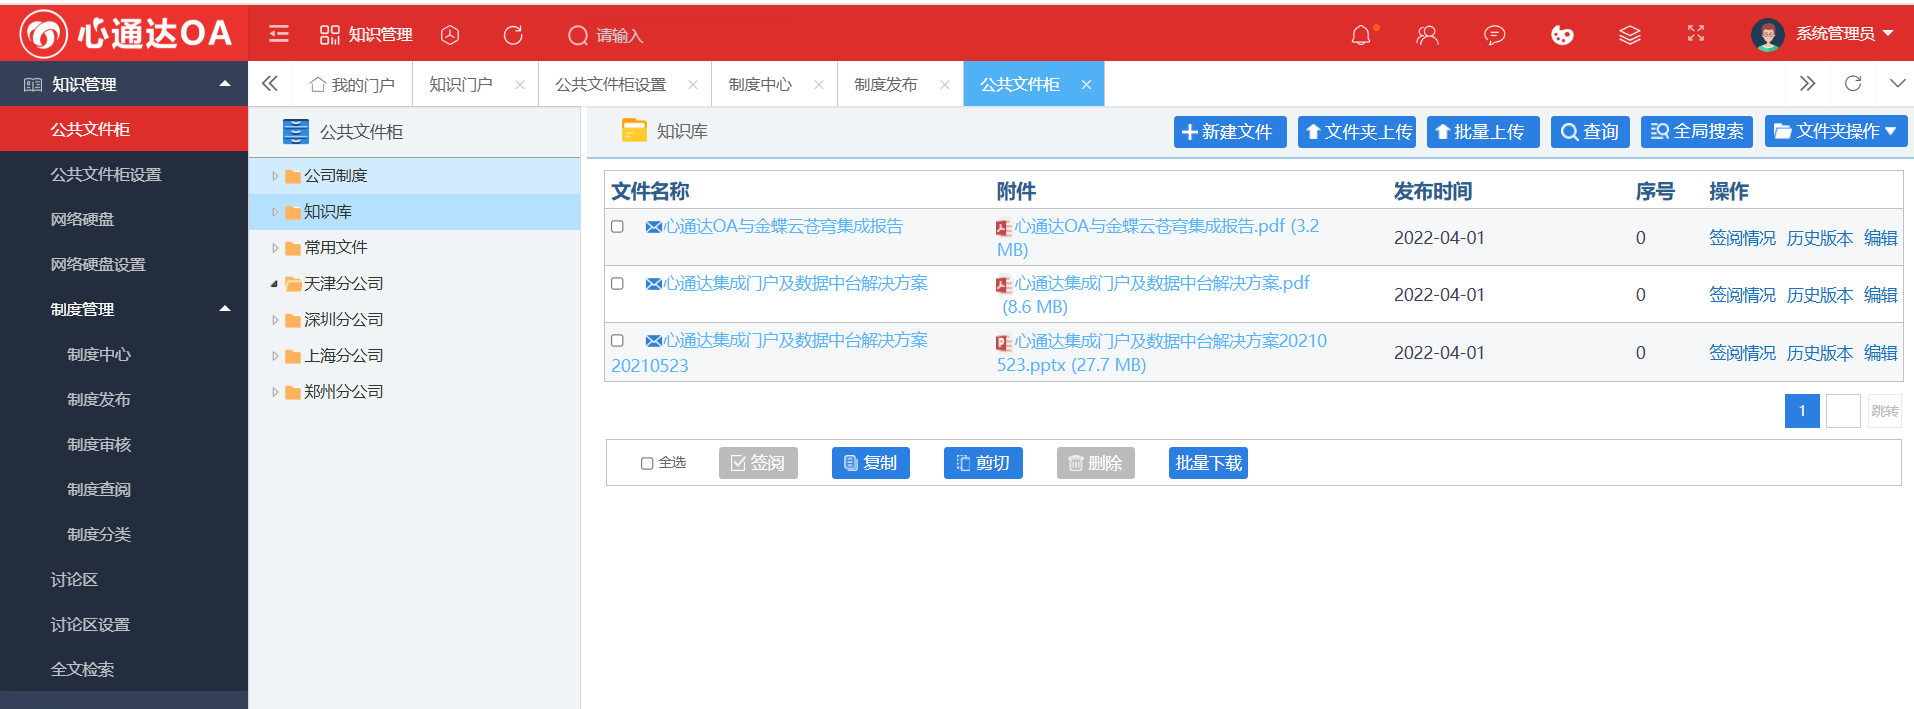Collapse the 知识管理 sidebar section
The height and width of the screenshot is (709, 1914).
point(225,84)
